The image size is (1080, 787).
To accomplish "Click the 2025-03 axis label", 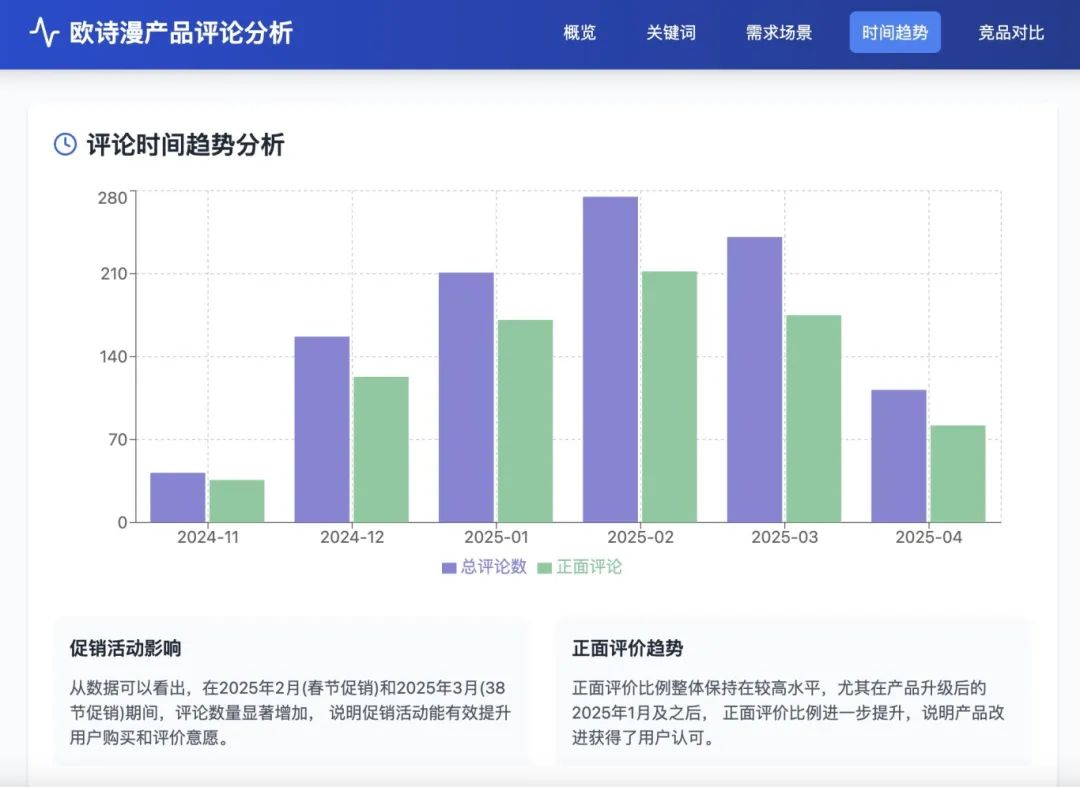I will pyautogui.click(x=785, y=537).
